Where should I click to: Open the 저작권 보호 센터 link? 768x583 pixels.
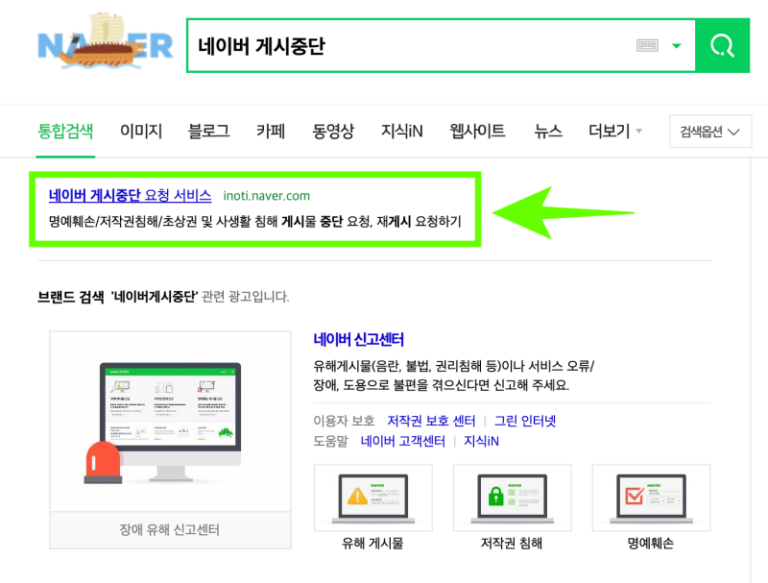431,421
